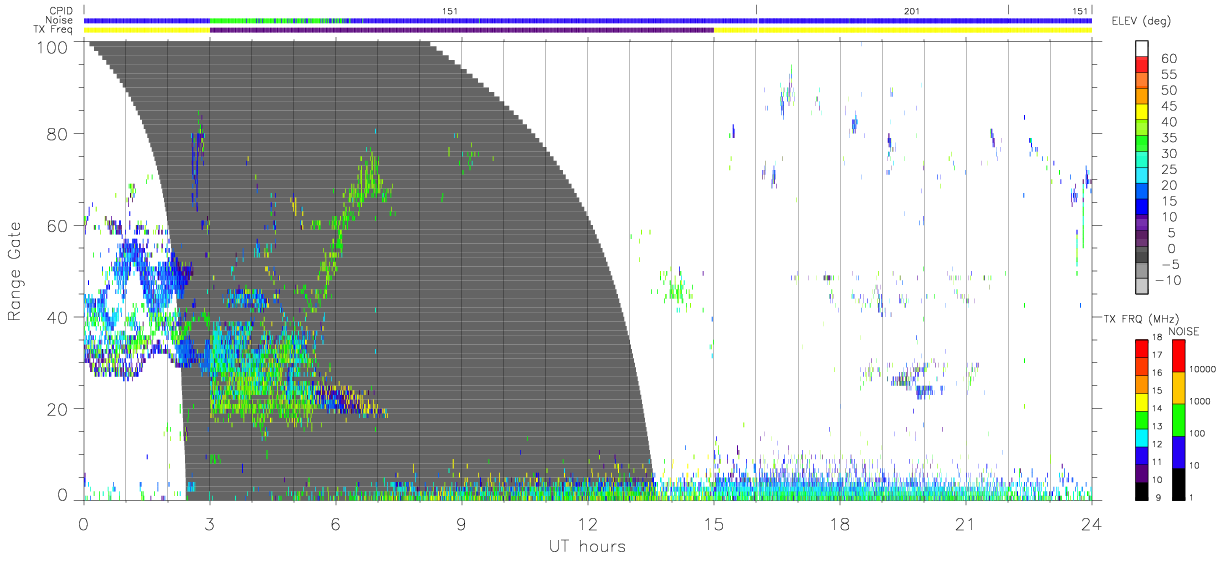Select the cyan segment of TX FRQ color bar
Image resolution: width=1228 pixels, height=567 pixels.
(1142, 439)
